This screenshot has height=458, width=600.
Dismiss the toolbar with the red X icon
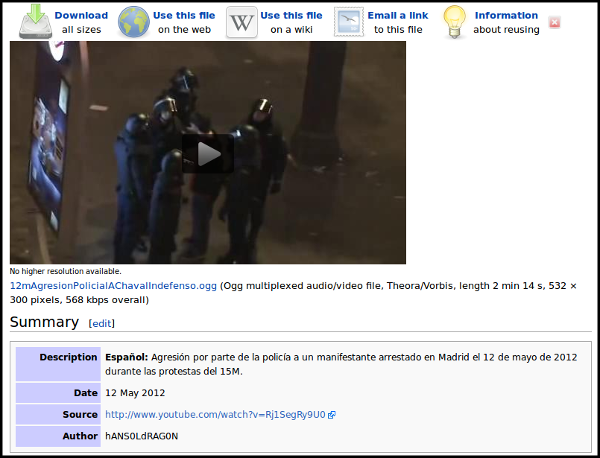tap(555, 22)
